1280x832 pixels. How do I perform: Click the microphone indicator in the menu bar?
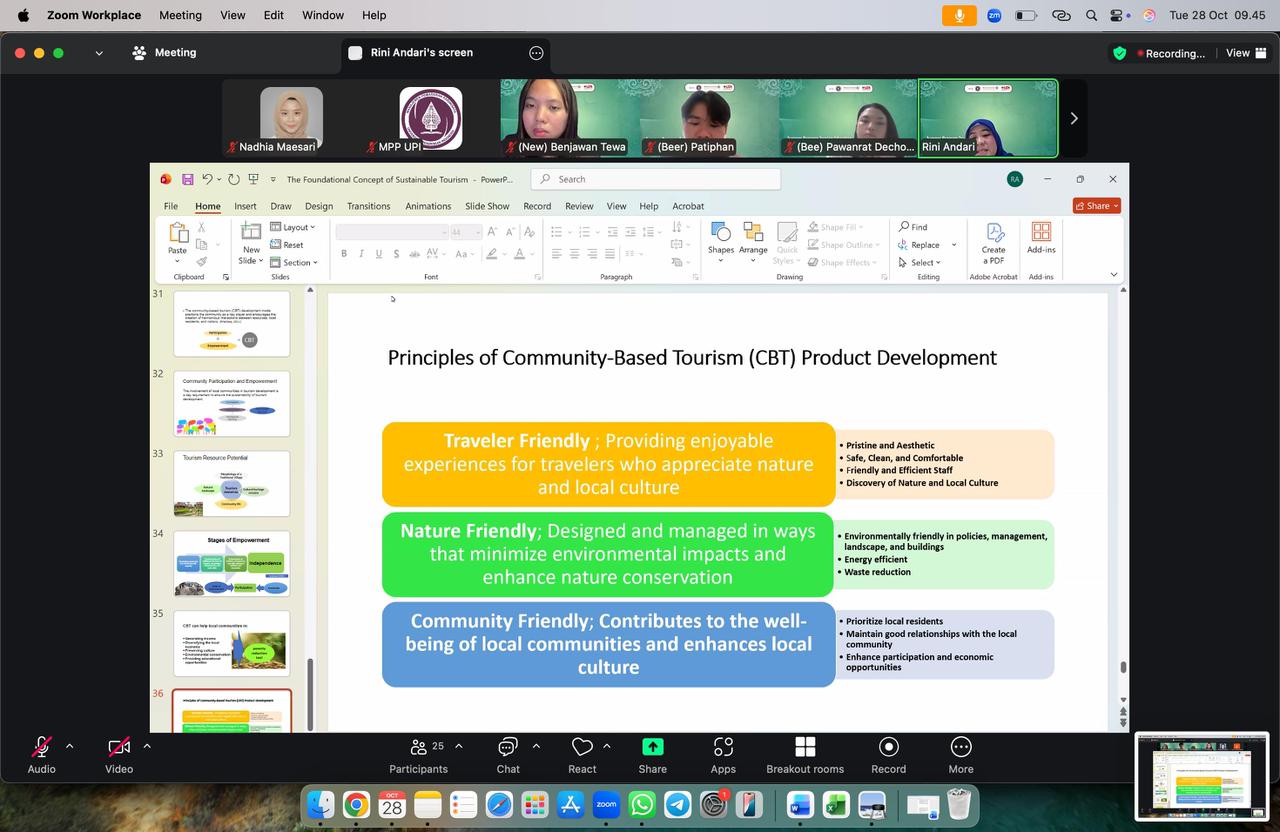(959, 15)
